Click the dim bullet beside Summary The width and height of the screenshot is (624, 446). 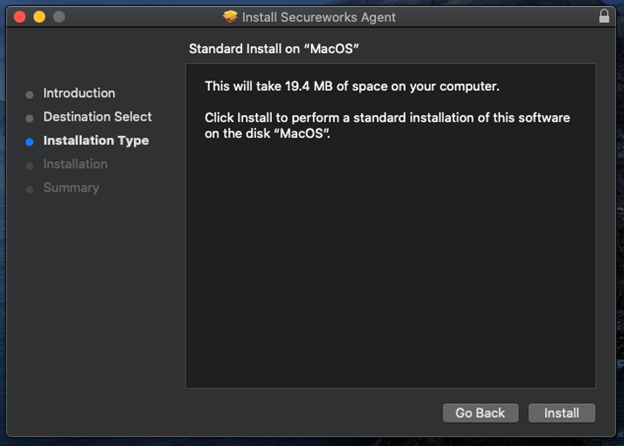tap(30, 189)
